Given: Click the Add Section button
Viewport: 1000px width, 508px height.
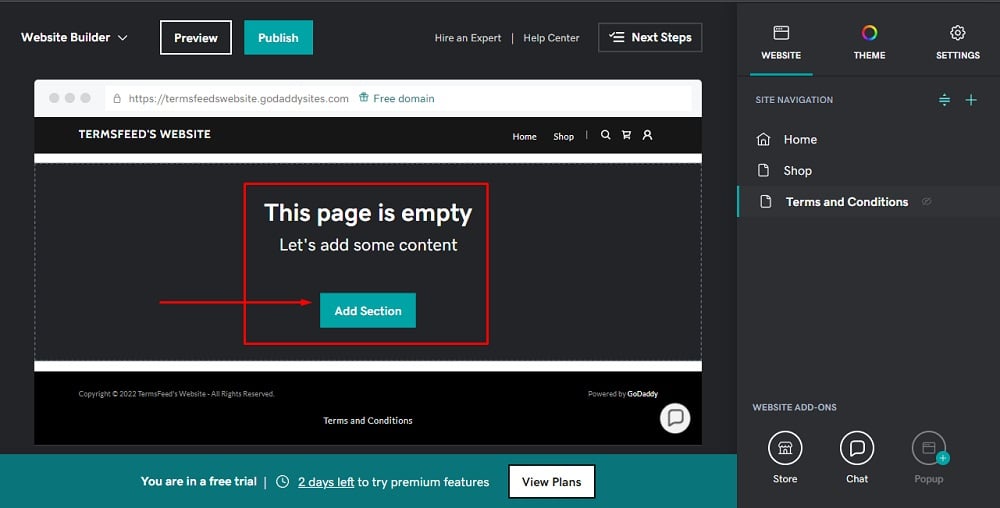Looking at the screenshot, I should tap(368, 310).
